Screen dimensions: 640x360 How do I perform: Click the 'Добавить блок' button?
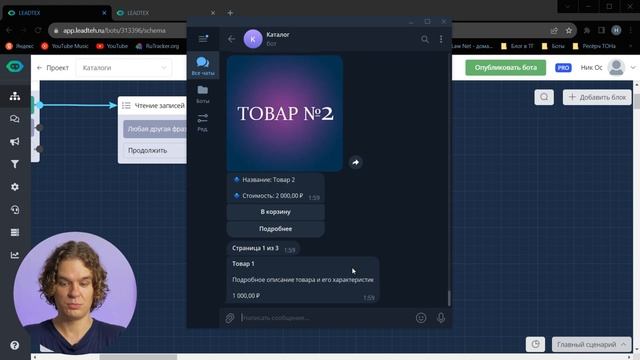(x=597, y=97)
